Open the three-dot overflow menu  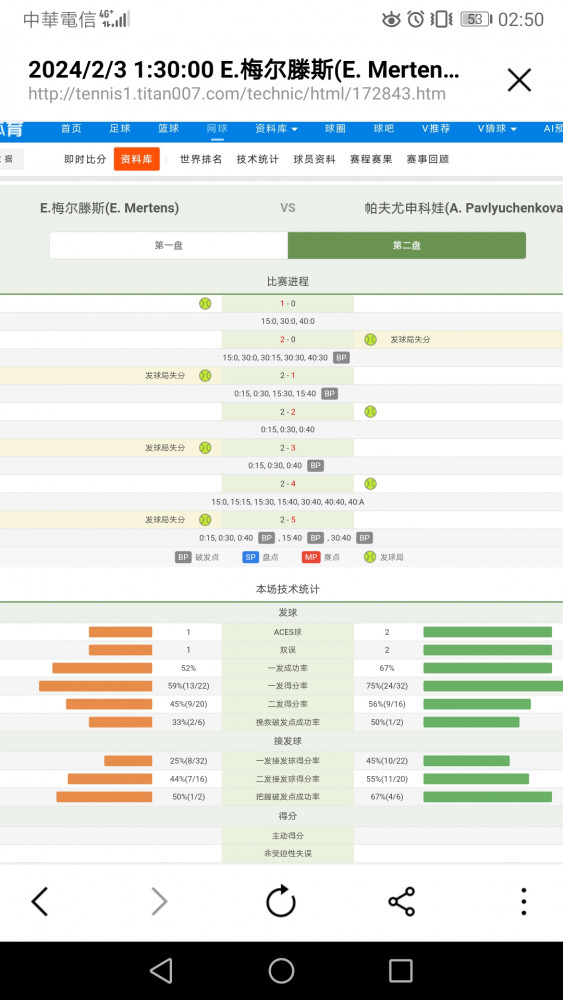point(523,902)
